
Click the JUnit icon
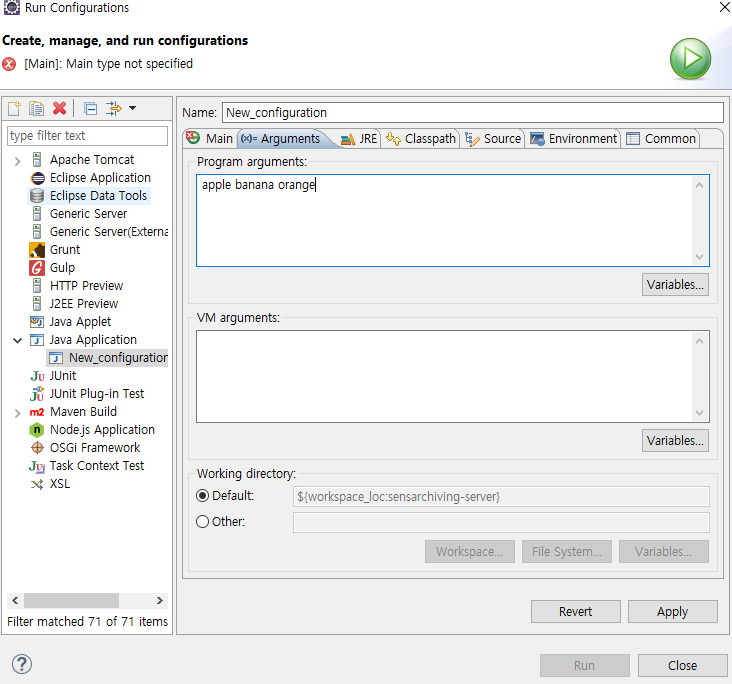point(37,376)
